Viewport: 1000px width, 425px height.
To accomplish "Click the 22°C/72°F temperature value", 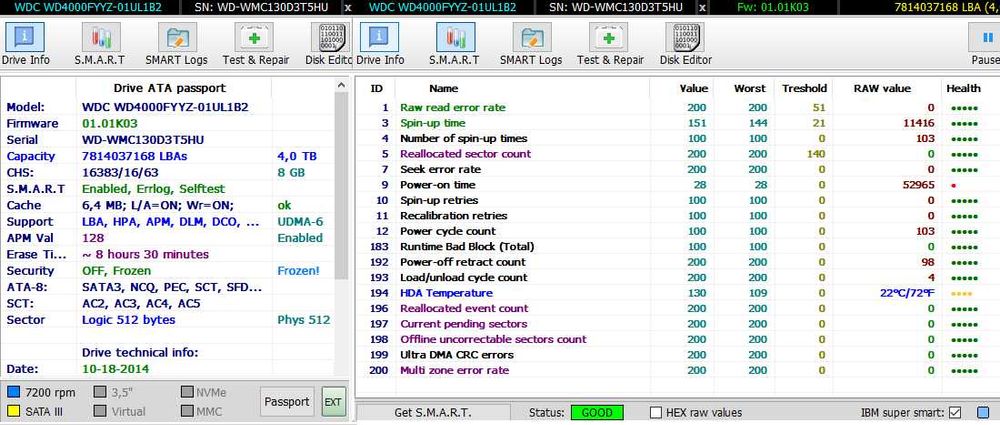I will (x=908, y=293).
